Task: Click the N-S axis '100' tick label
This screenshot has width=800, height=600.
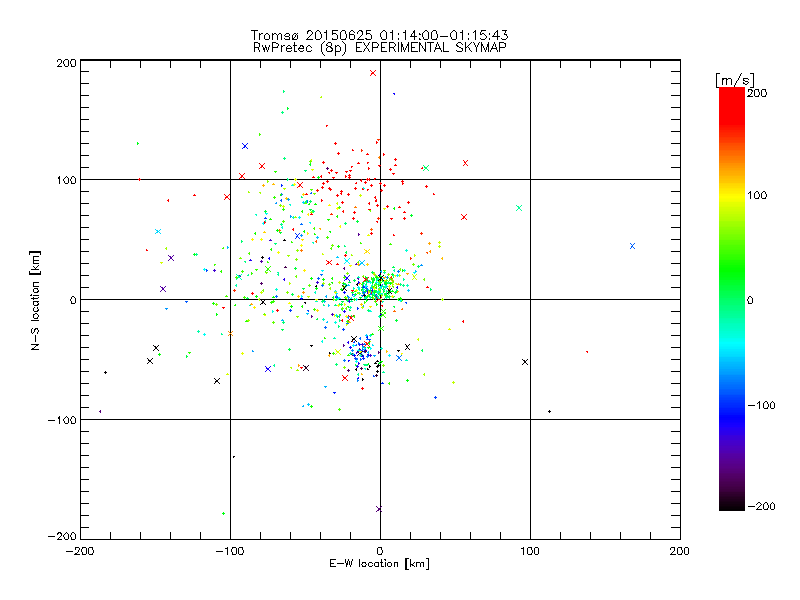Action: [66, 180]
